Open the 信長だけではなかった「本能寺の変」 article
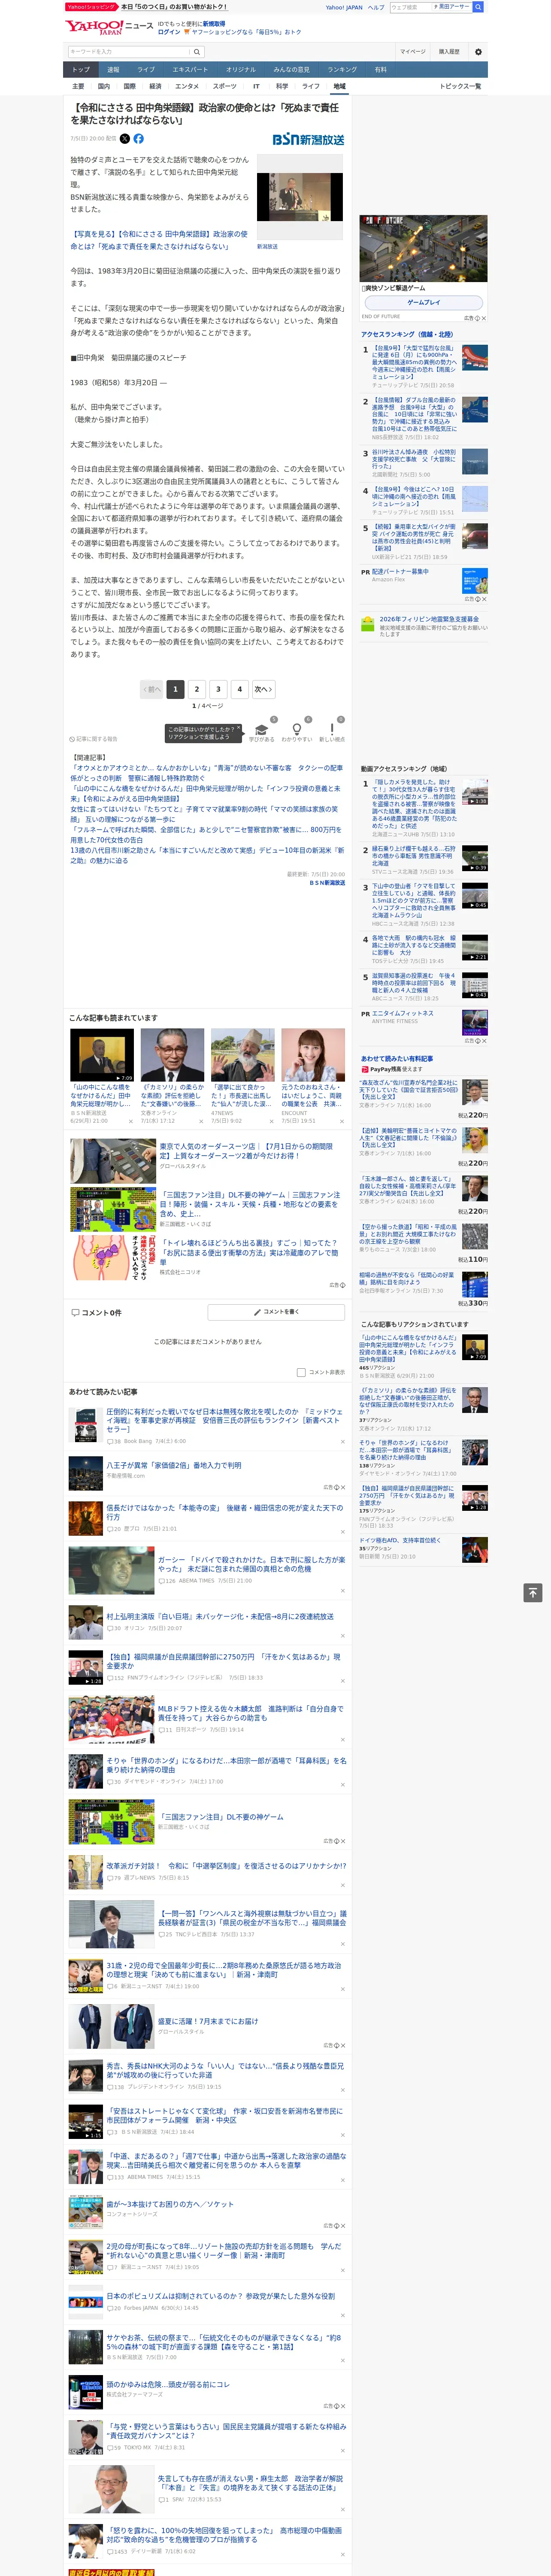The height and width of the screenshot is (2576, 551). (x=225, y=1512)
